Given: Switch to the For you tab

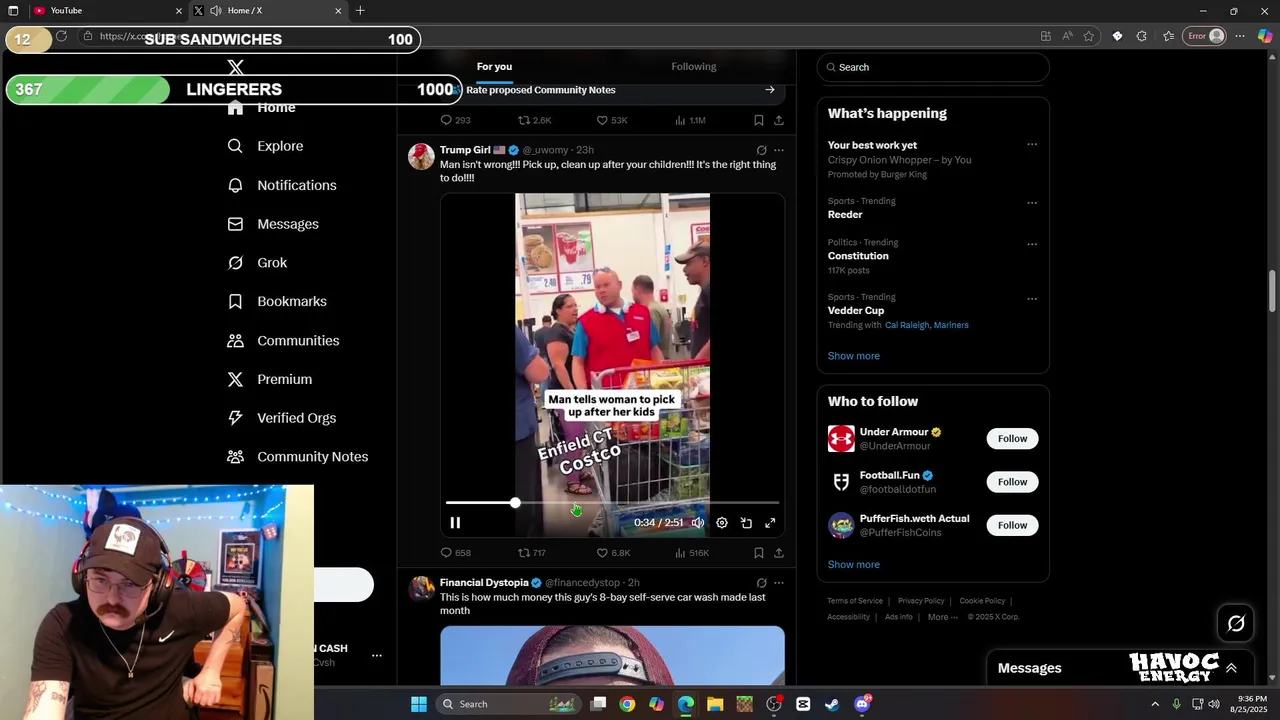Looking at the screenshot, I should click(494, 67).
